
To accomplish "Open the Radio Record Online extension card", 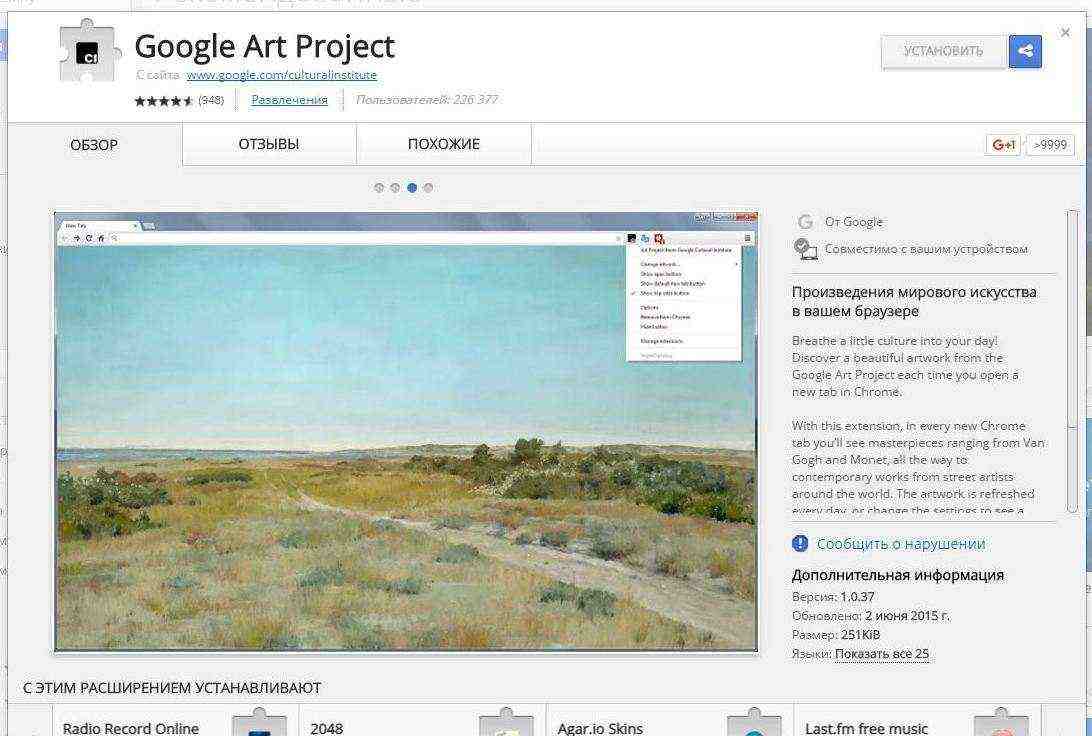I will coord(175,720).
